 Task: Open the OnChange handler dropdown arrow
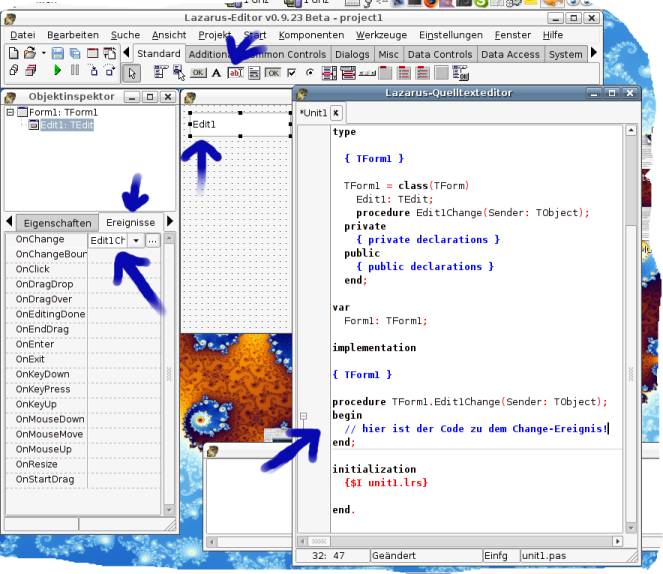pos(136,241)
